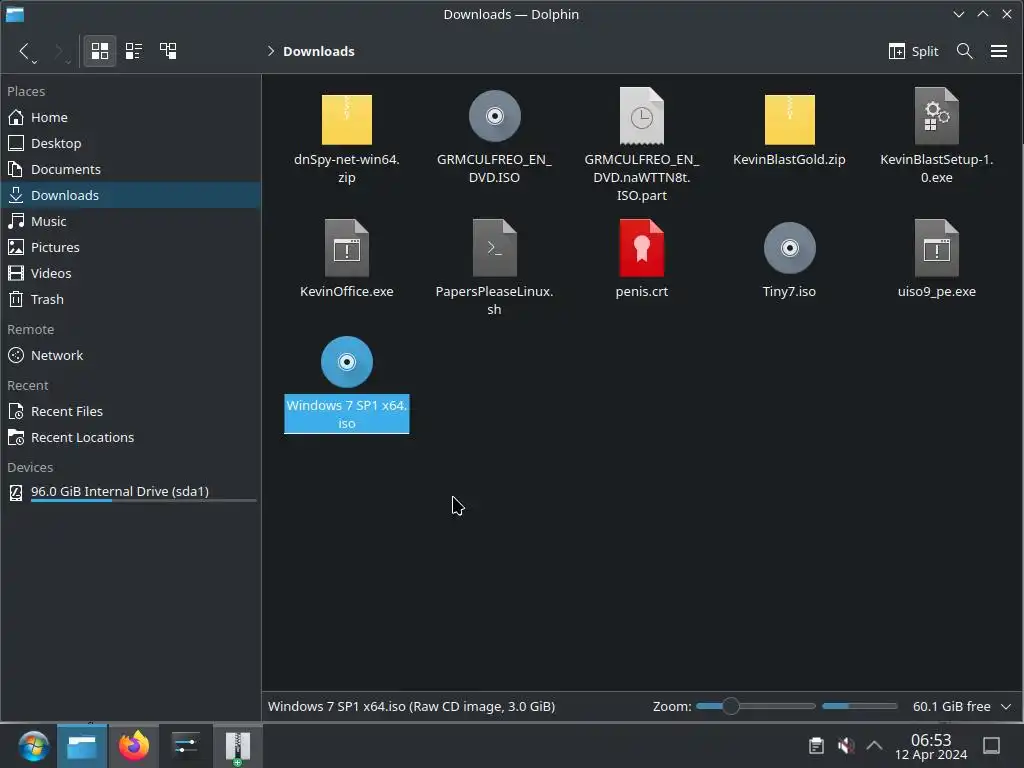1024x768 pixels.
Task: Click the Windows 7 SP1 x64.iso disc icon
Action: point(347,362)
